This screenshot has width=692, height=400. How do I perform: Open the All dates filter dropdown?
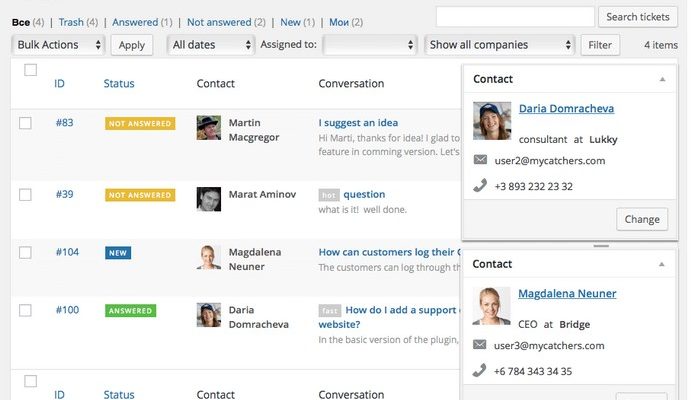click(x=210, y=45)
